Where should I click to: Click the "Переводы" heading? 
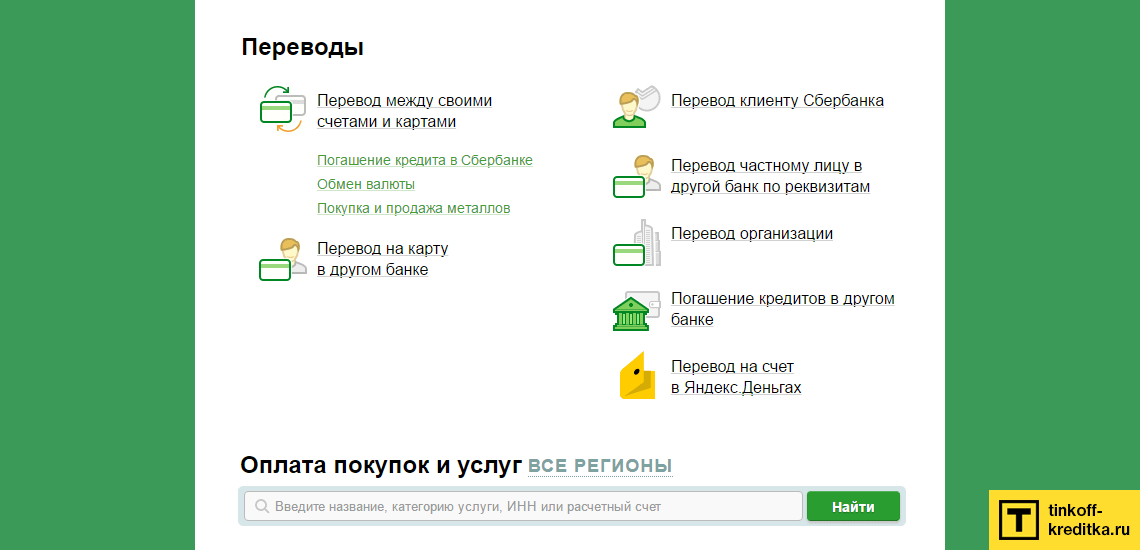[x=302, y=47]
